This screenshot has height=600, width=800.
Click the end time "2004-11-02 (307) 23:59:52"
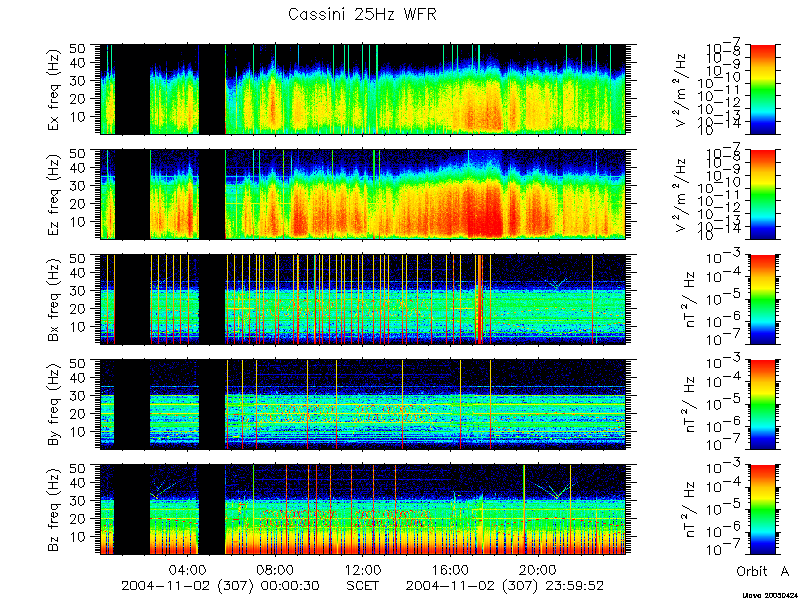(x=505, y=585)
